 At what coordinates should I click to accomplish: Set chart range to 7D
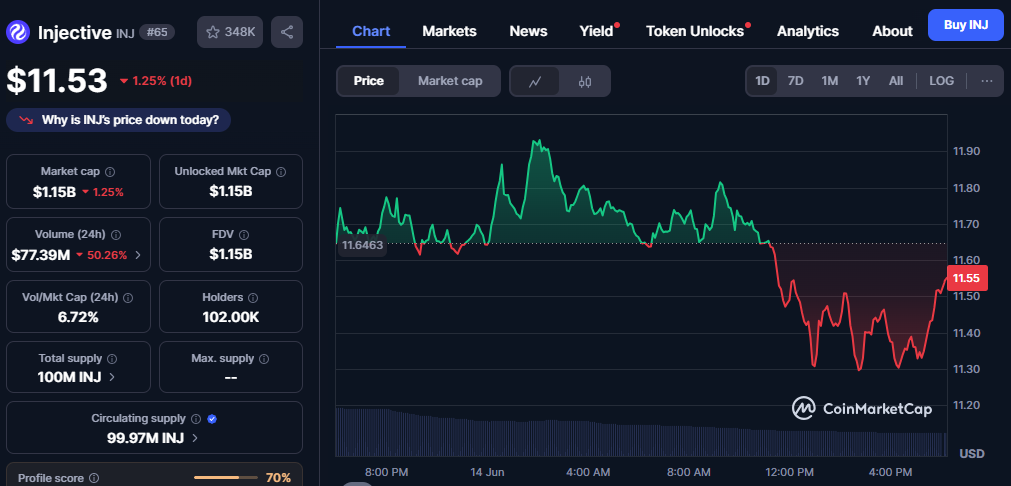click(x=796, y=81)
